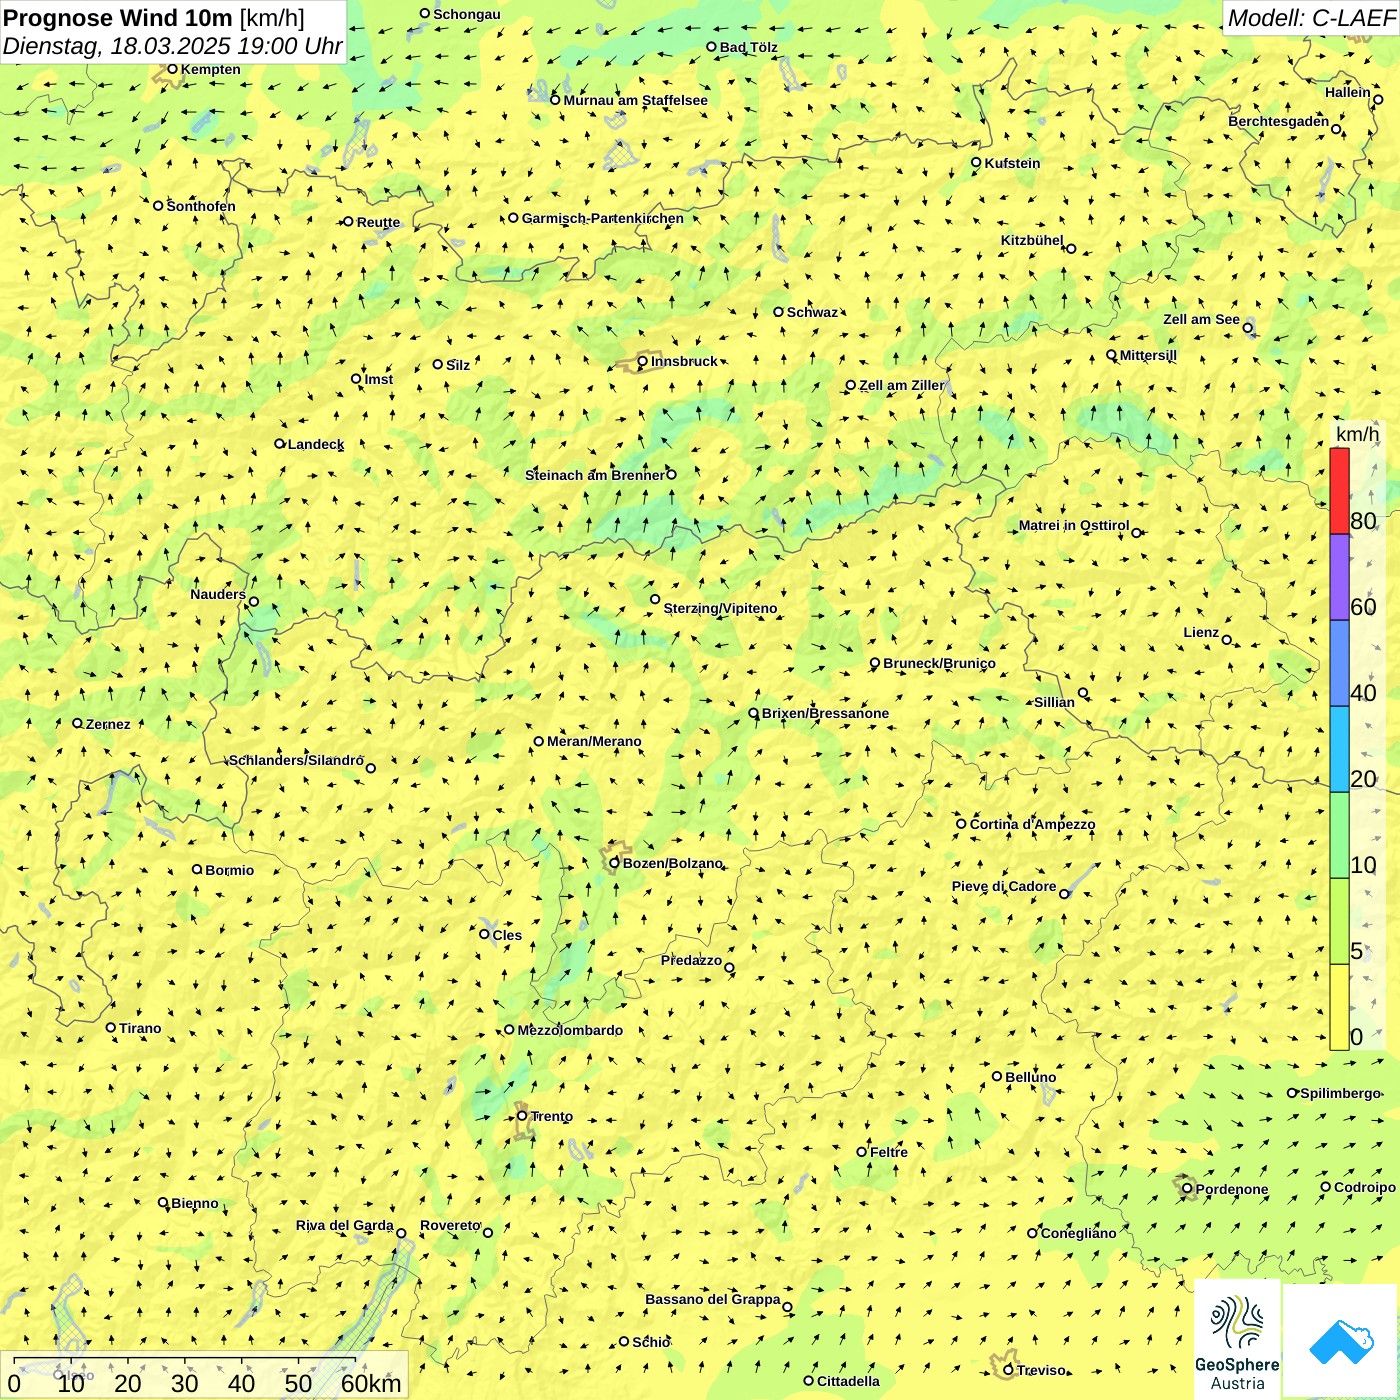1400x1400 pixels.
Task: Click the 'Feltre' label
Action: tap(889, 1152)
